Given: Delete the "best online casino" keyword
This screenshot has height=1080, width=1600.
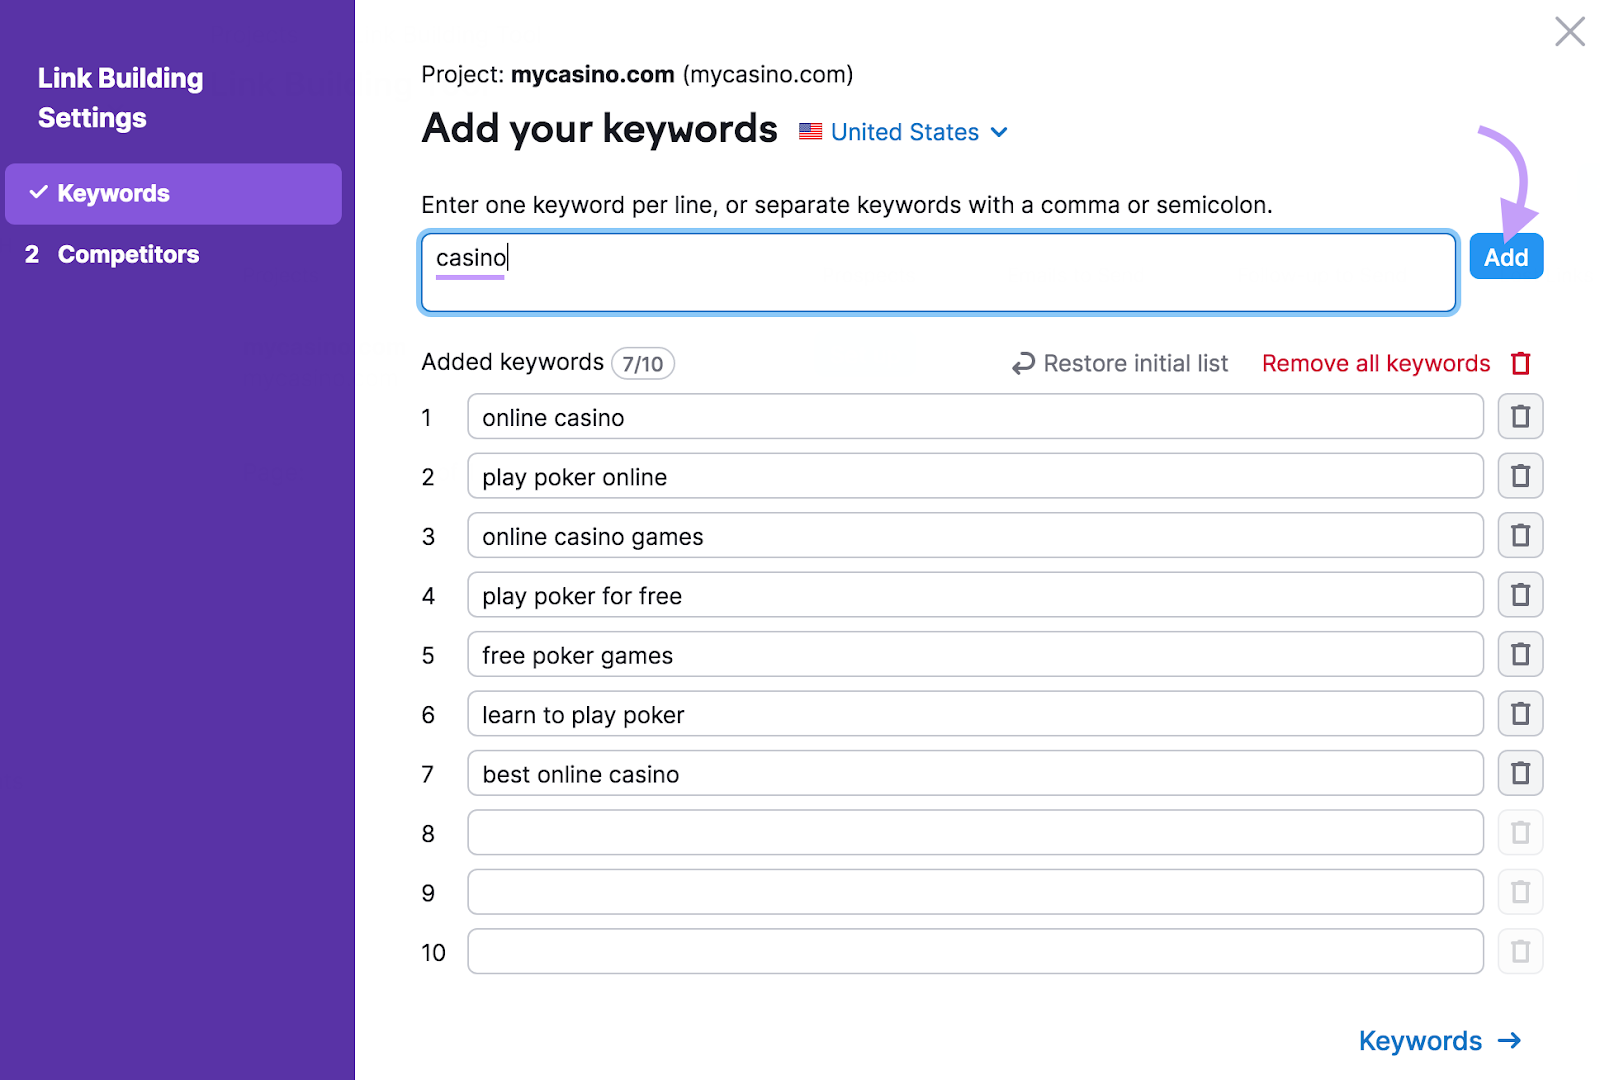Looking at the screenshot, I should [1520, 772].
